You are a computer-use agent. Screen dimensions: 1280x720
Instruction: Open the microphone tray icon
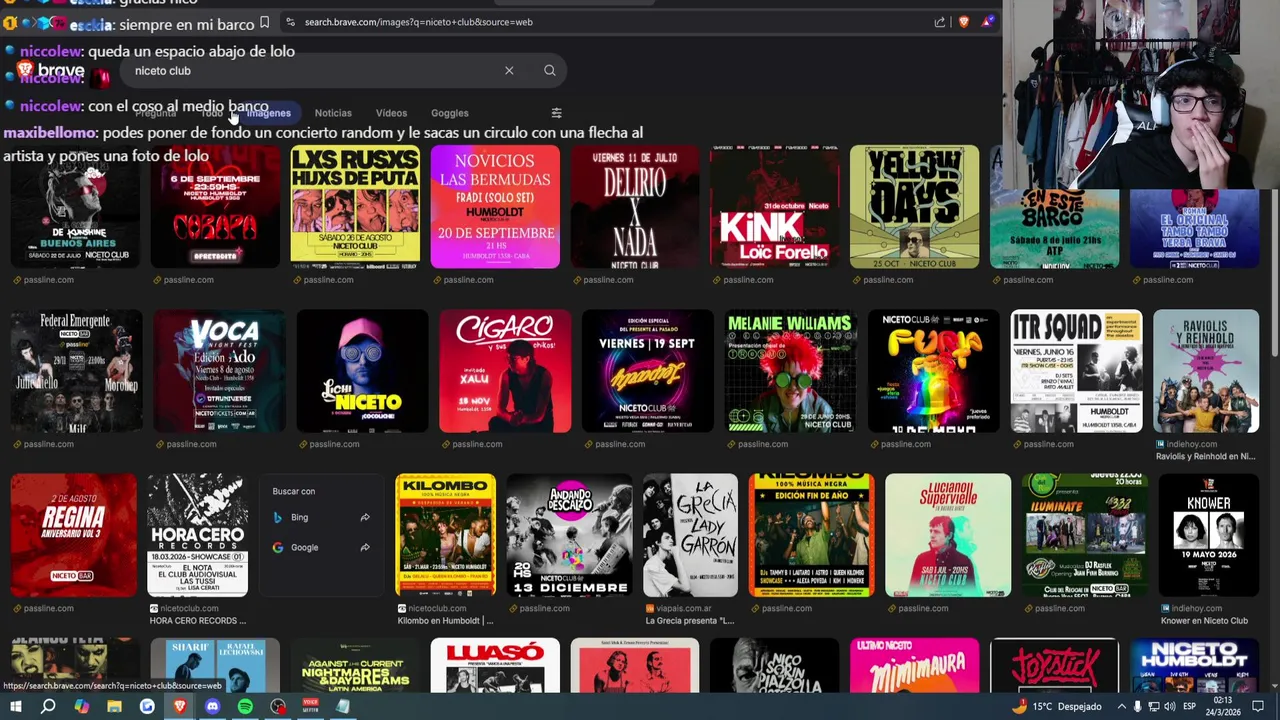point(1137,707)
